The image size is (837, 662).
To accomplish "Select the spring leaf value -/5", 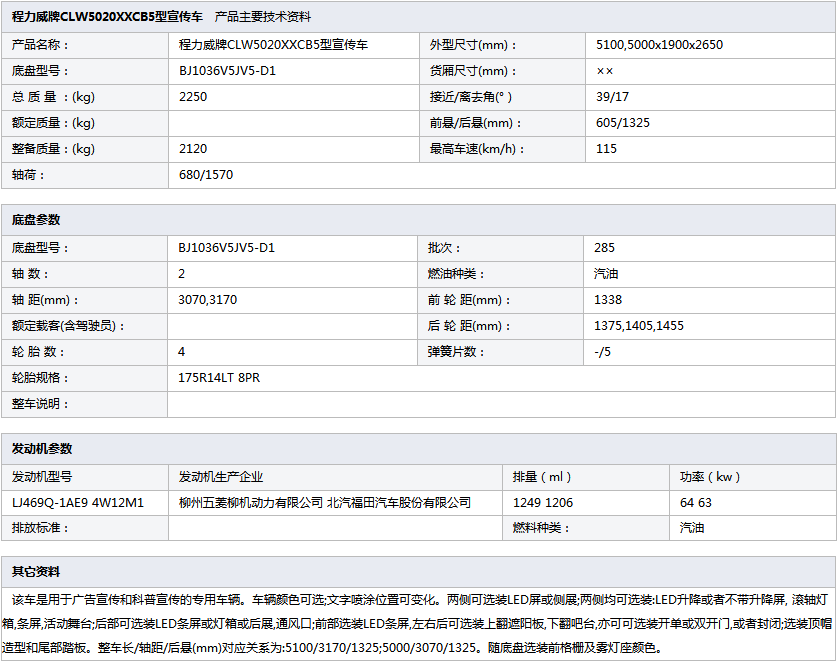I will 603,352.
